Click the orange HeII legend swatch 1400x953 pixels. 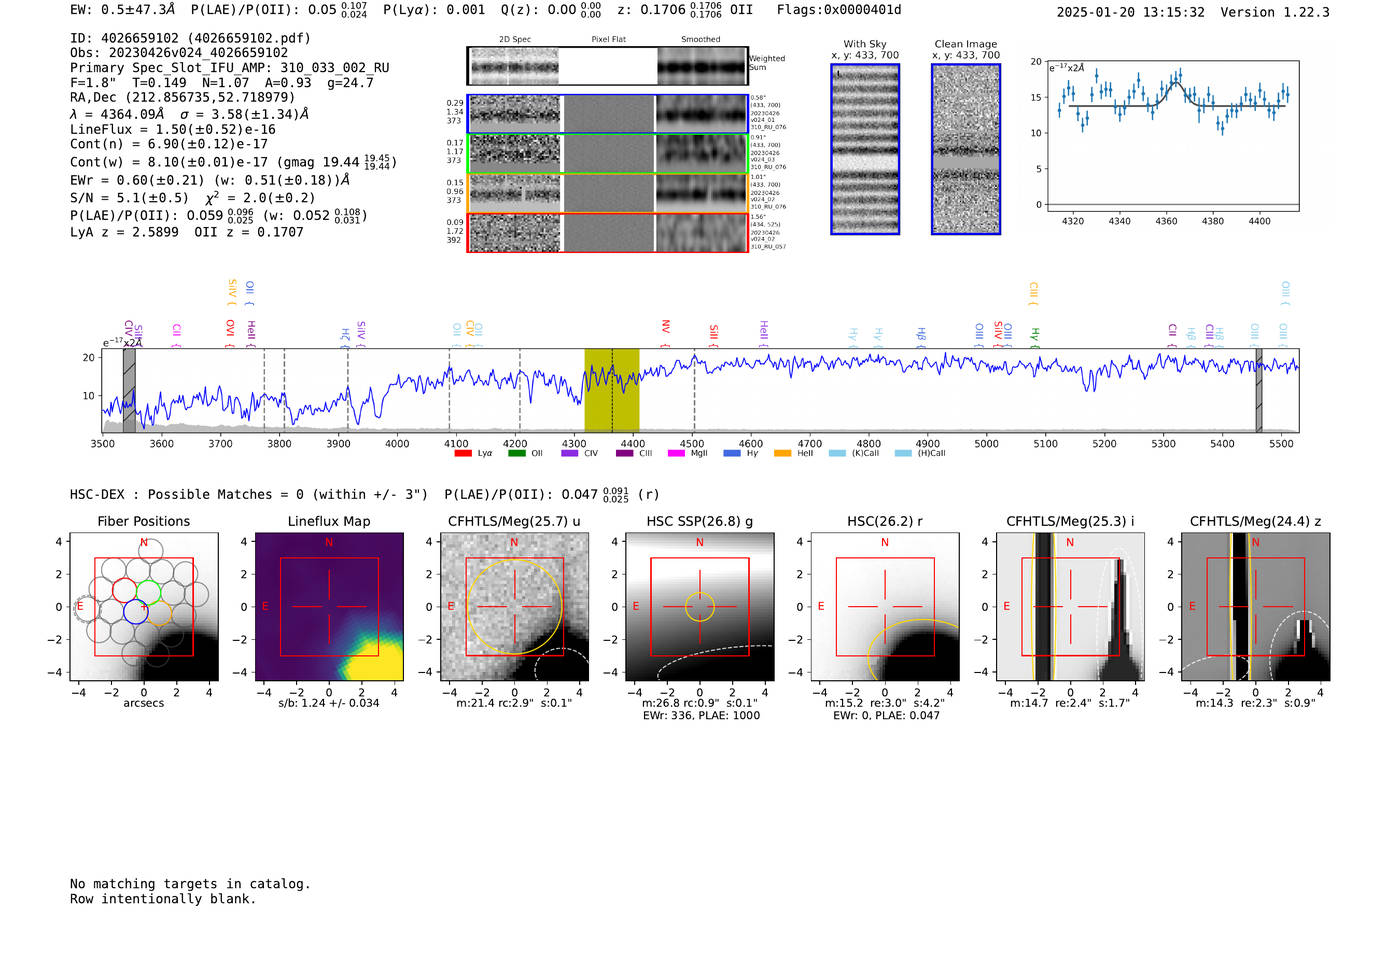click(x=783, y=453)
